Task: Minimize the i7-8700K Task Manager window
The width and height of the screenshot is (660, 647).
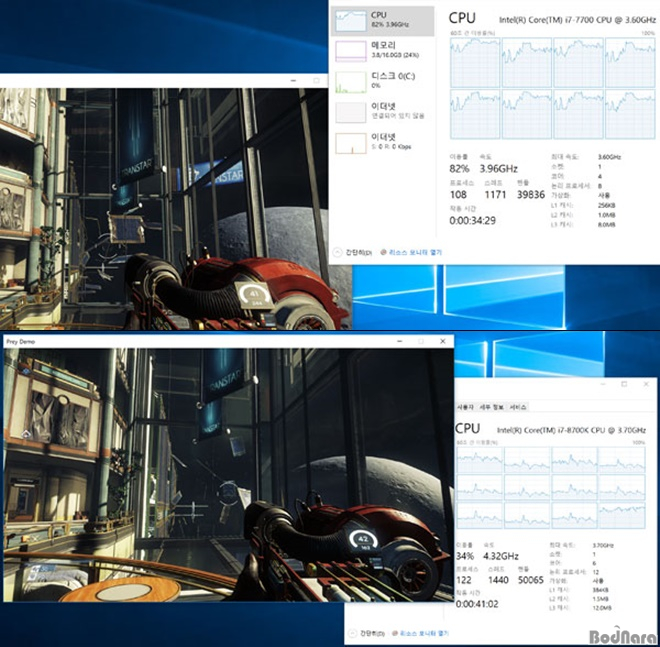Action: pos(603,384)
